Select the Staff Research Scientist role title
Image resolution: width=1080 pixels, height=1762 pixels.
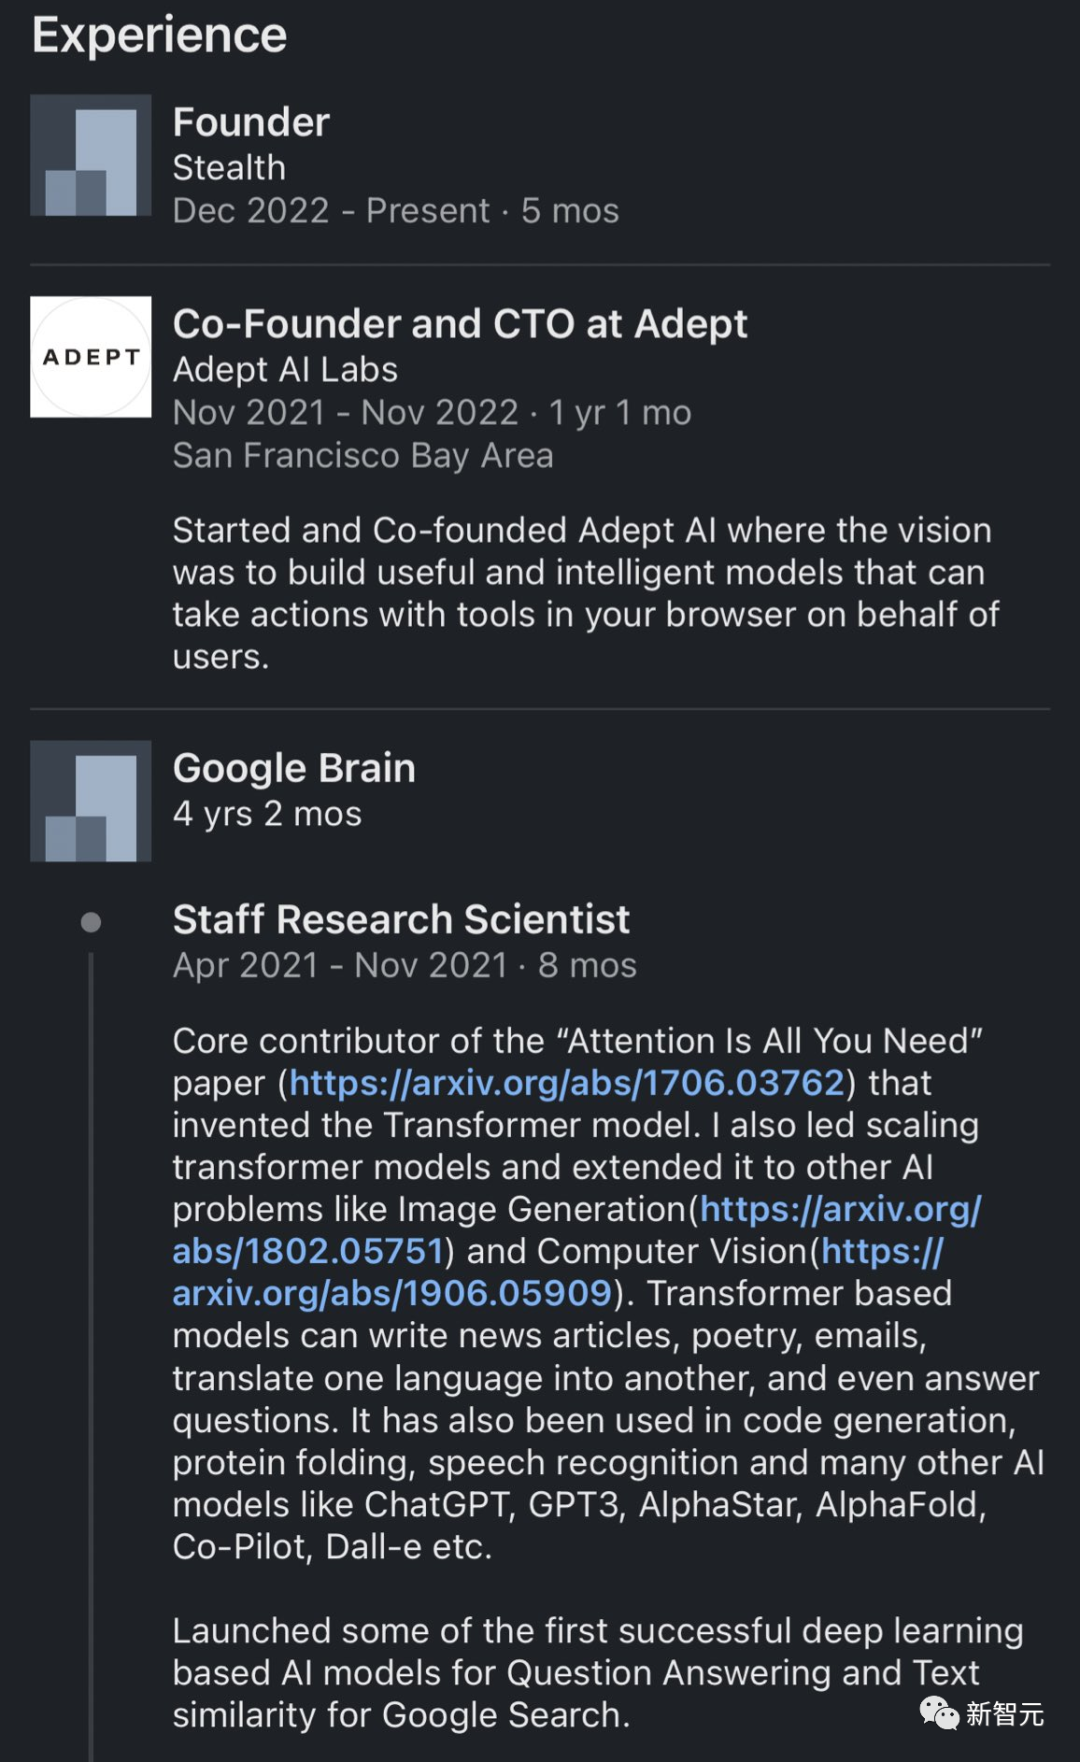pyautogui.click(x=401, y=919)
